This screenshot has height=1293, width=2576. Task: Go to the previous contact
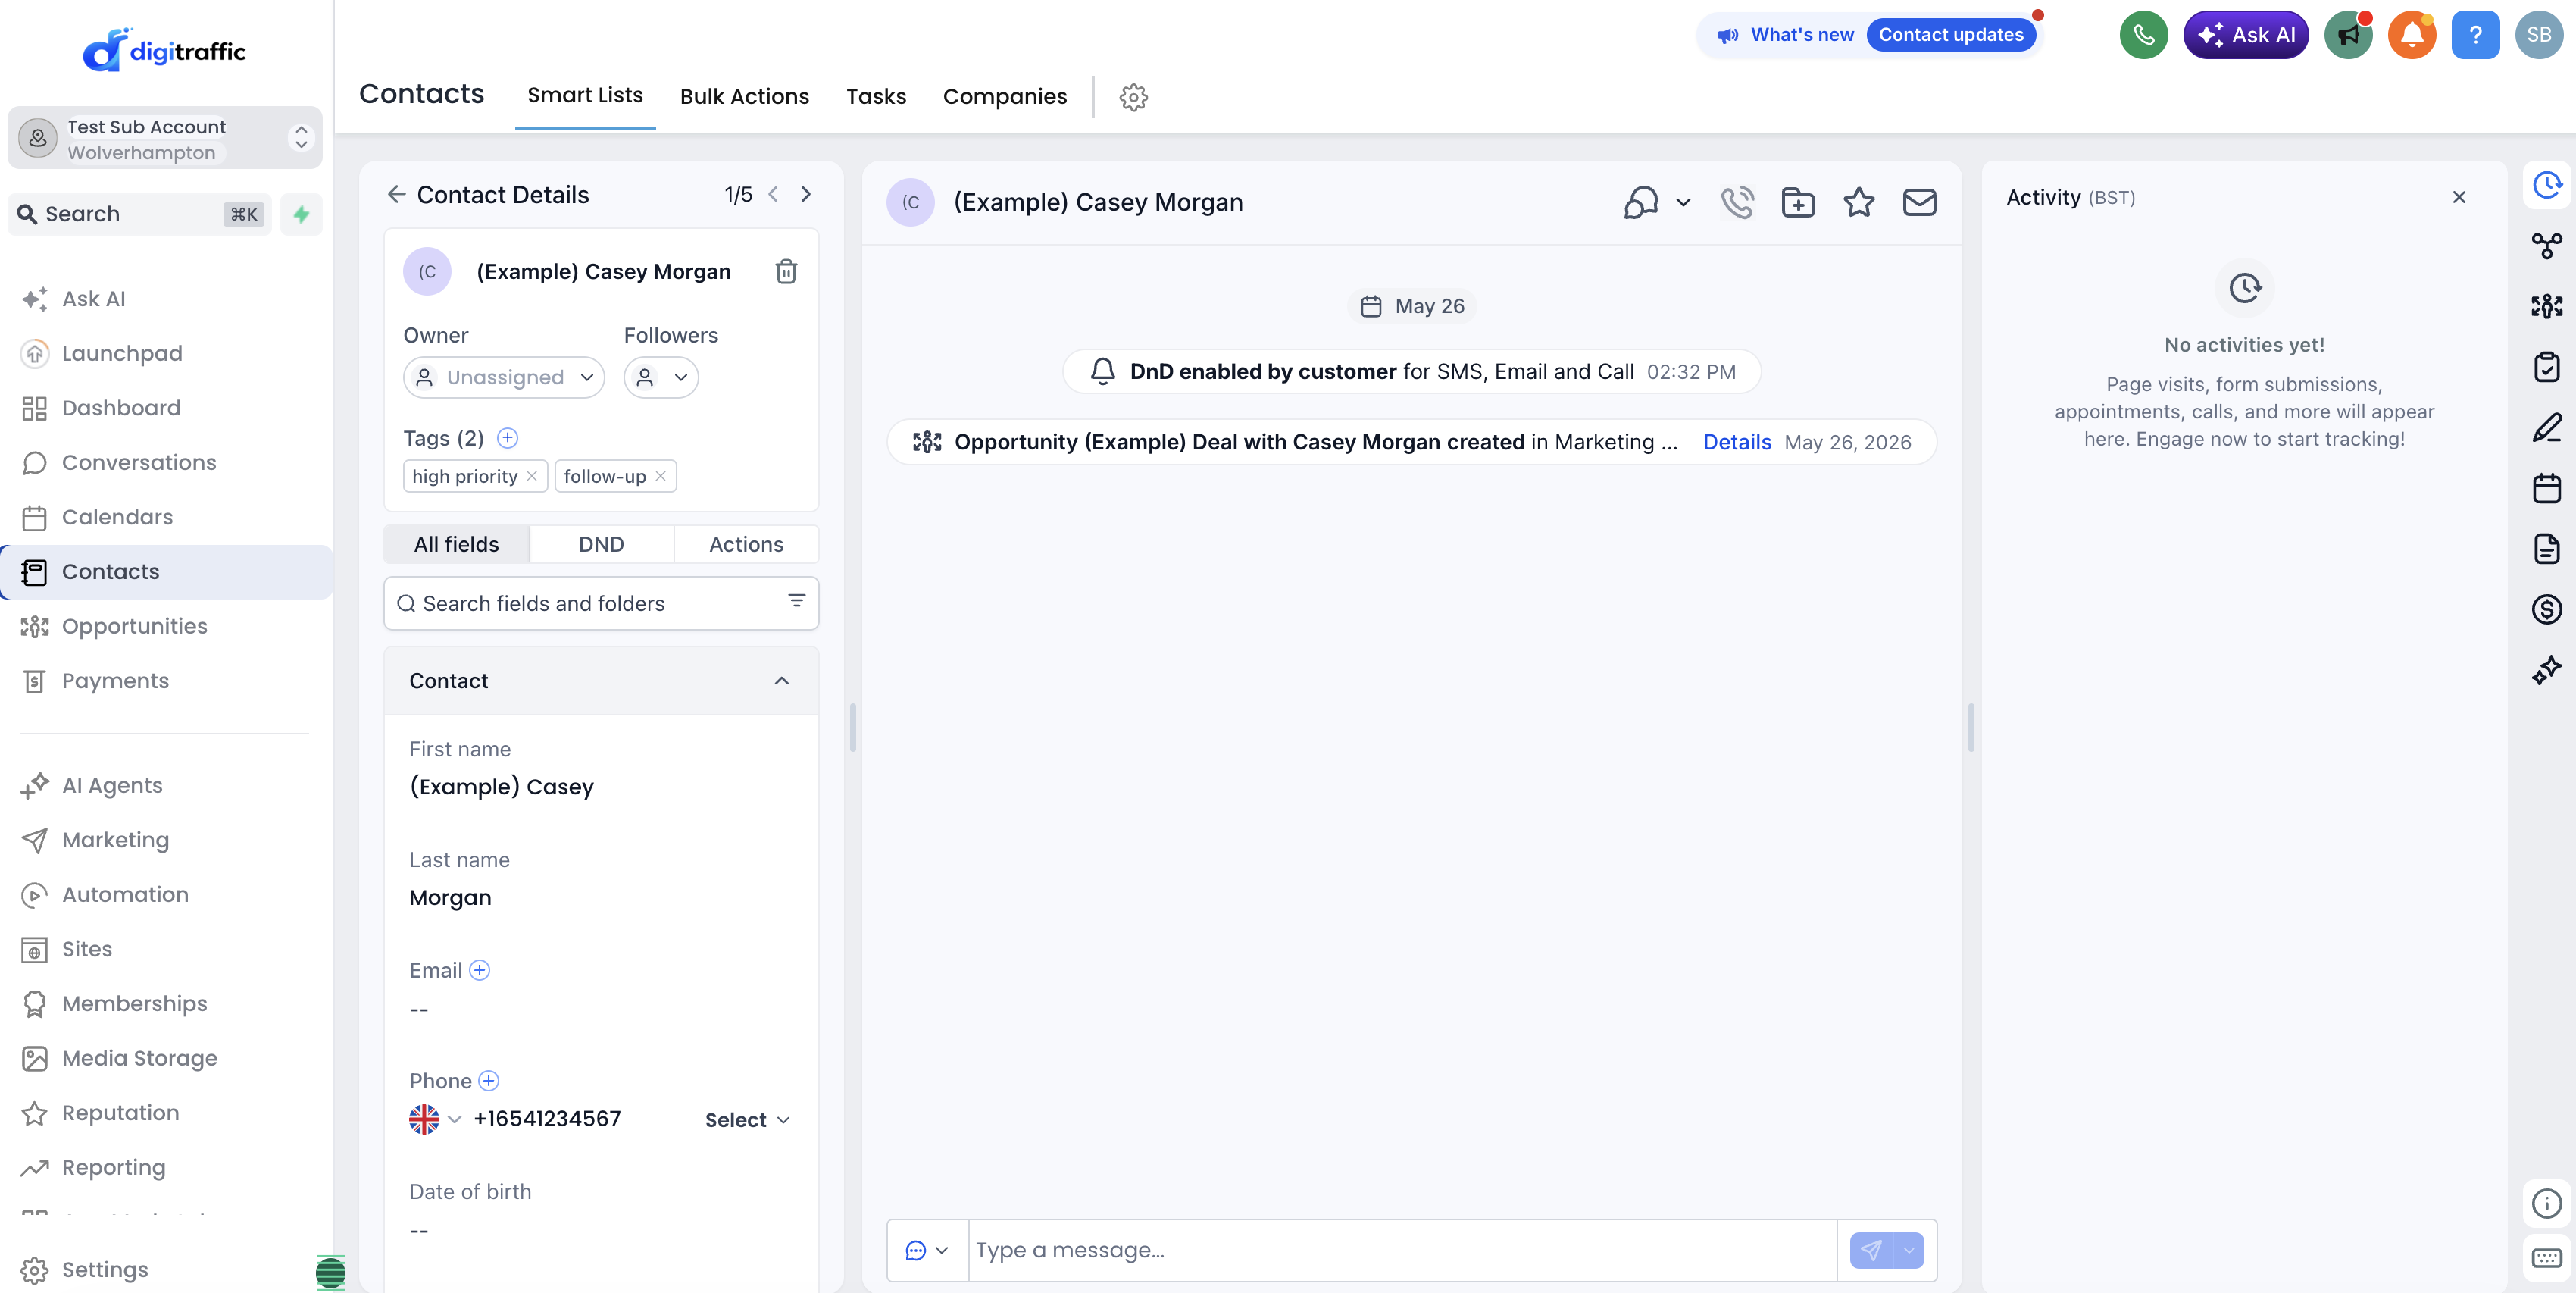click(x=773, y=194)
